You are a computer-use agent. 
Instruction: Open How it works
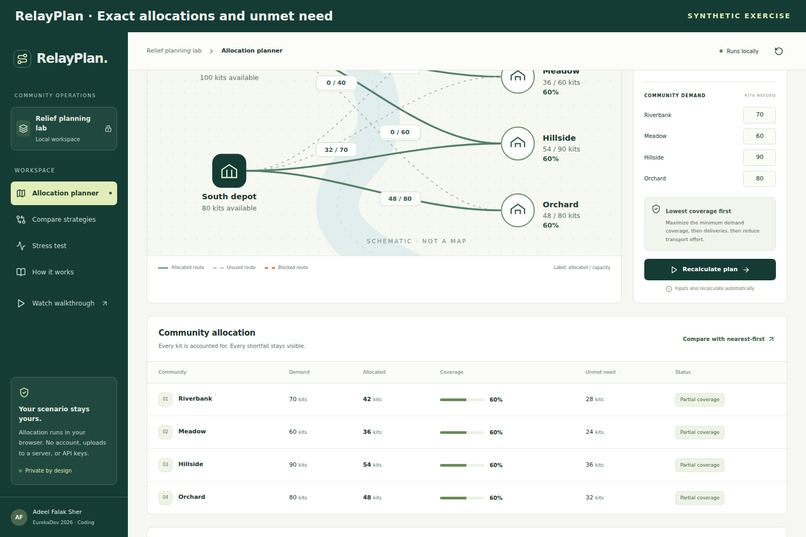[64, 272]
